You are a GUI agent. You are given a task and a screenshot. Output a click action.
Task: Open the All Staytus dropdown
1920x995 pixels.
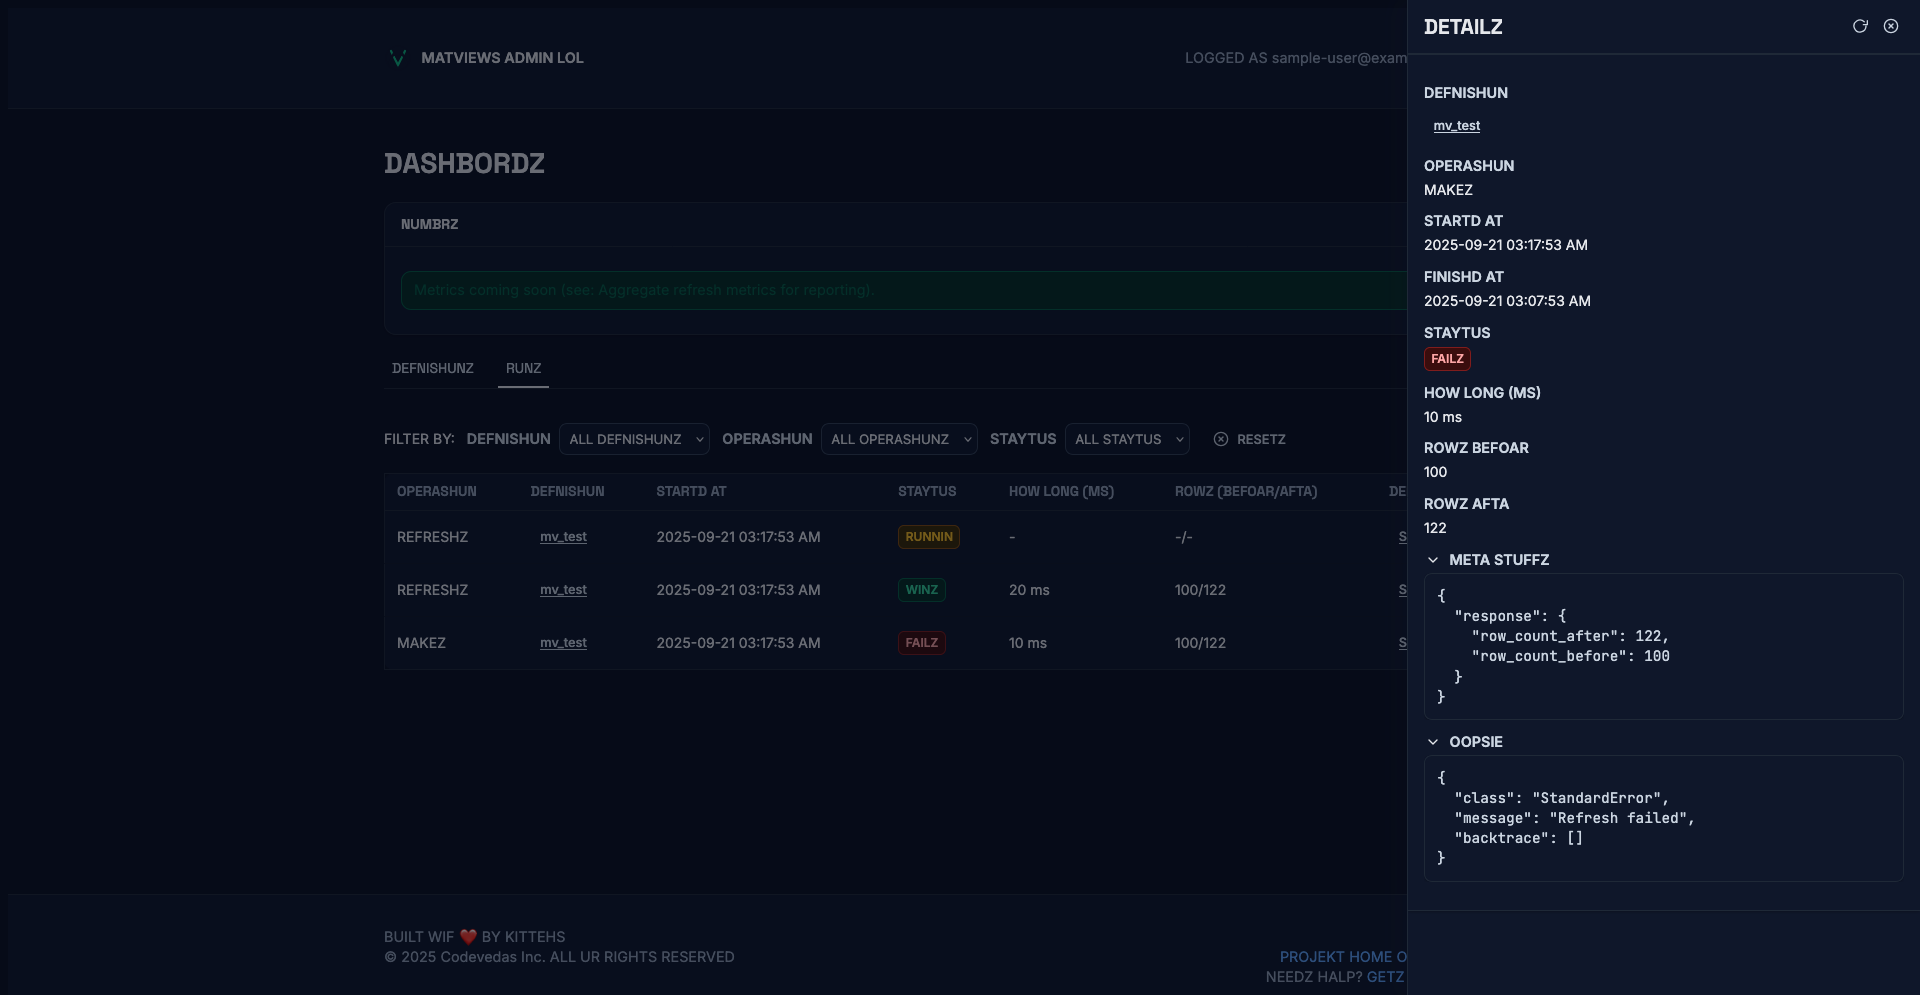(x=1127, y=439)
